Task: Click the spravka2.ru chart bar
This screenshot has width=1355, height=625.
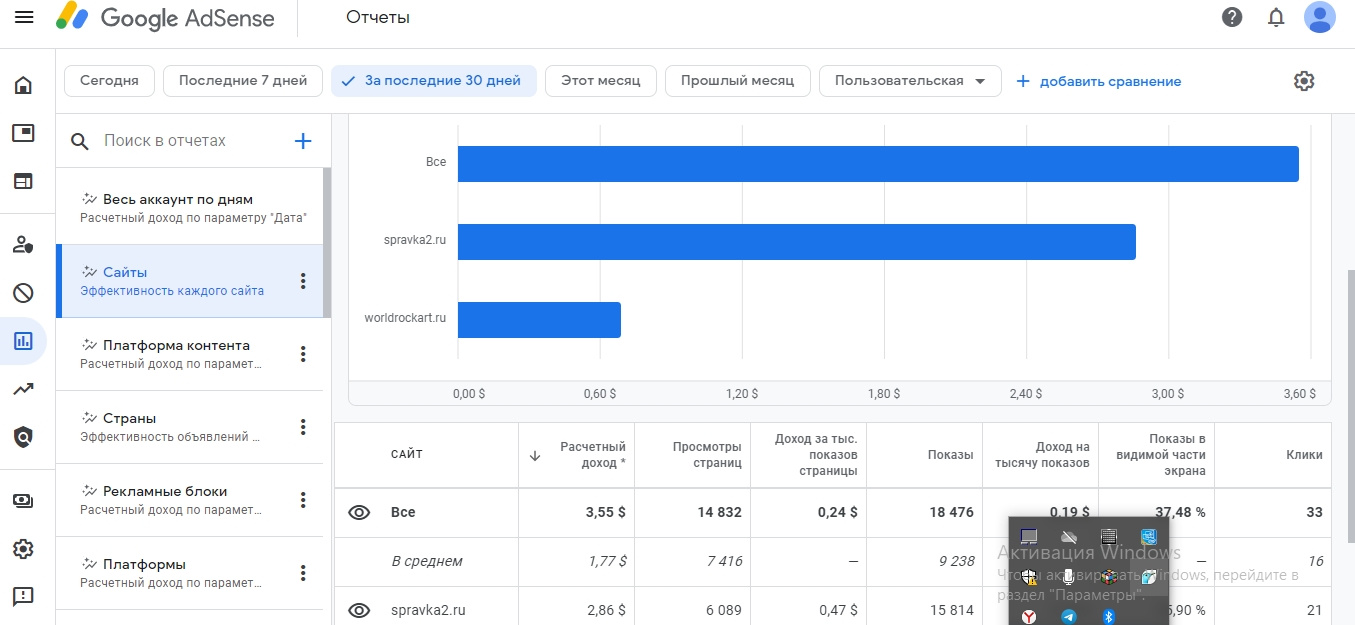Action: (796, 241)
